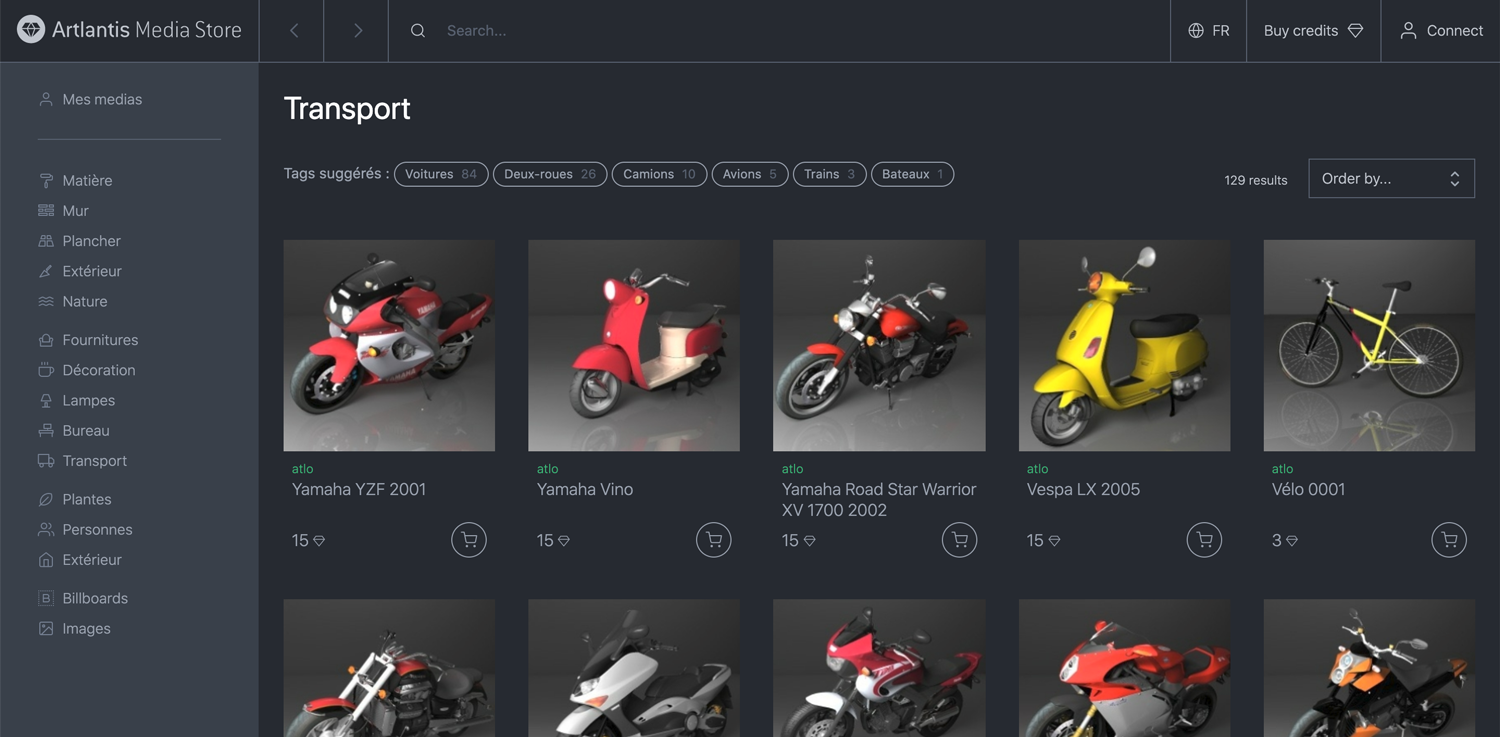Add Vélo 0001 to cart
Image resolution: width=1500 pixels, height=737 pixels.
pos(1449,540)
